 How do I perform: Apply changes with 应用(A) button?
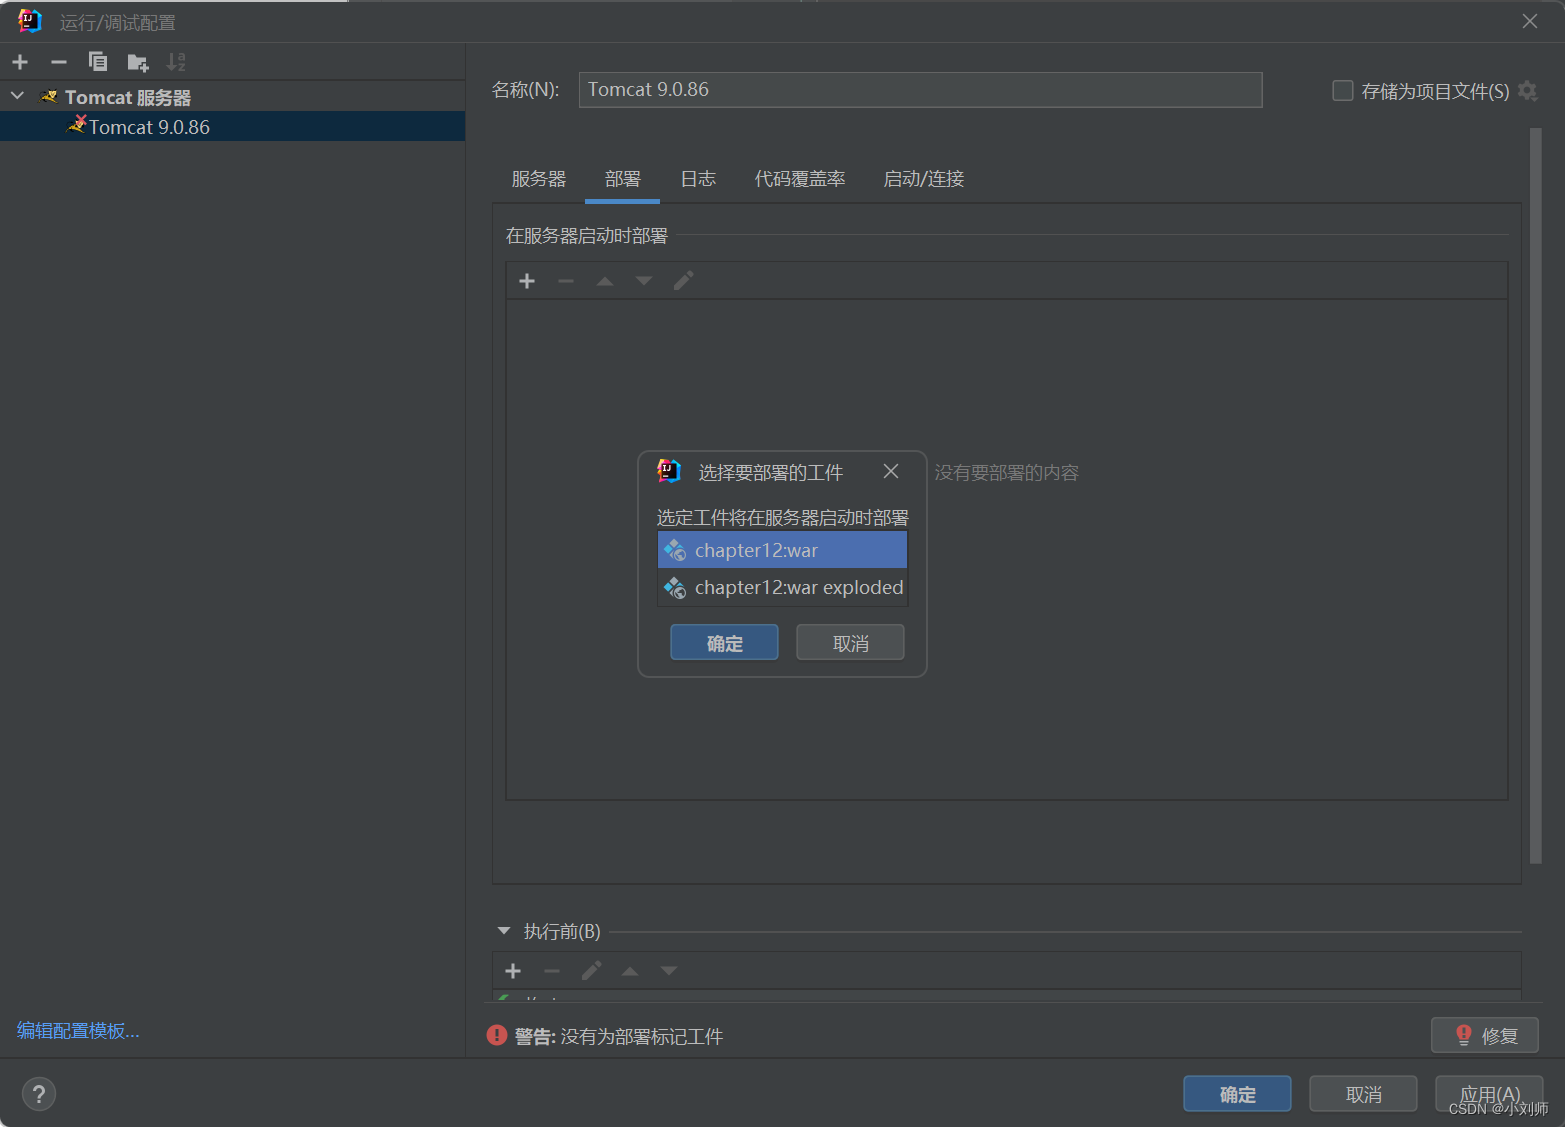point(1489,1094)
